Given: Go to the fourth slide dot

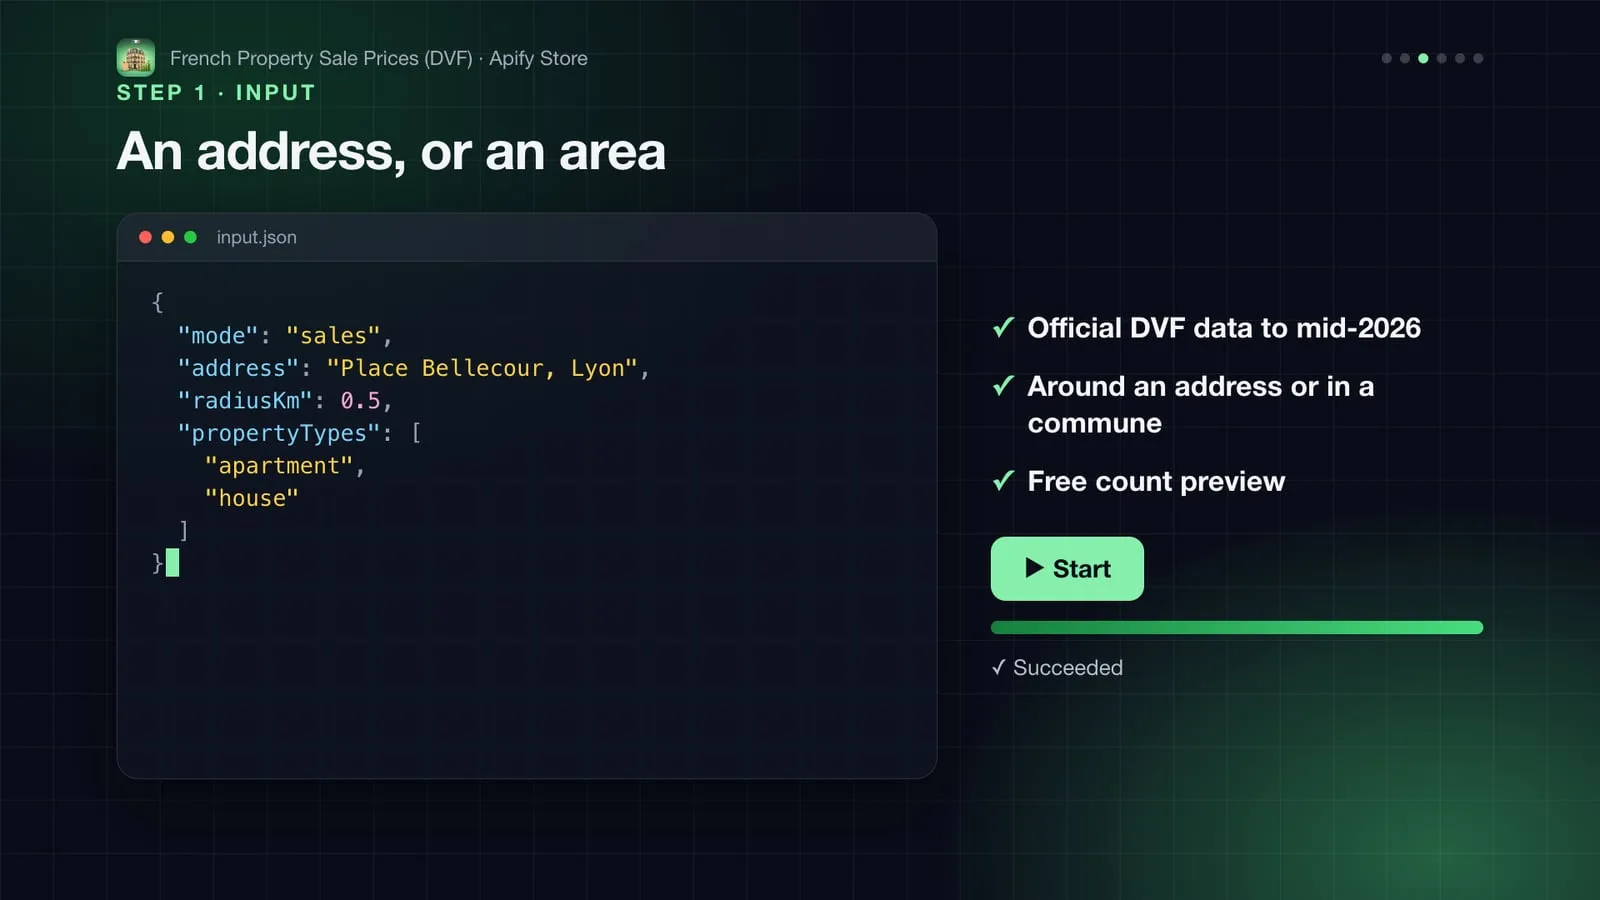Looking at the screenshot, I should [1441, 58].
